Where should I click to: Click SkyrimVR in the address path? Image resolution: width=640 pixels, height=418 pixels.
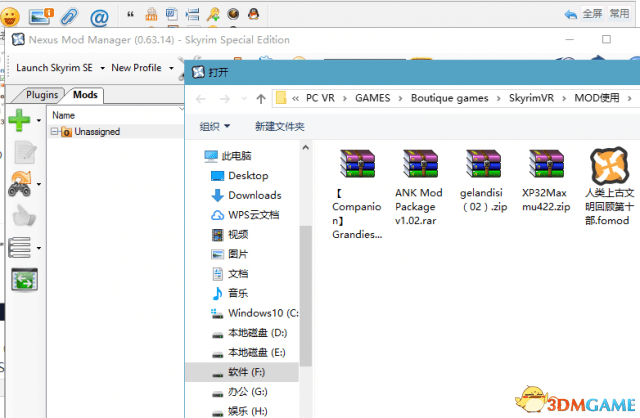coord(531,98)
